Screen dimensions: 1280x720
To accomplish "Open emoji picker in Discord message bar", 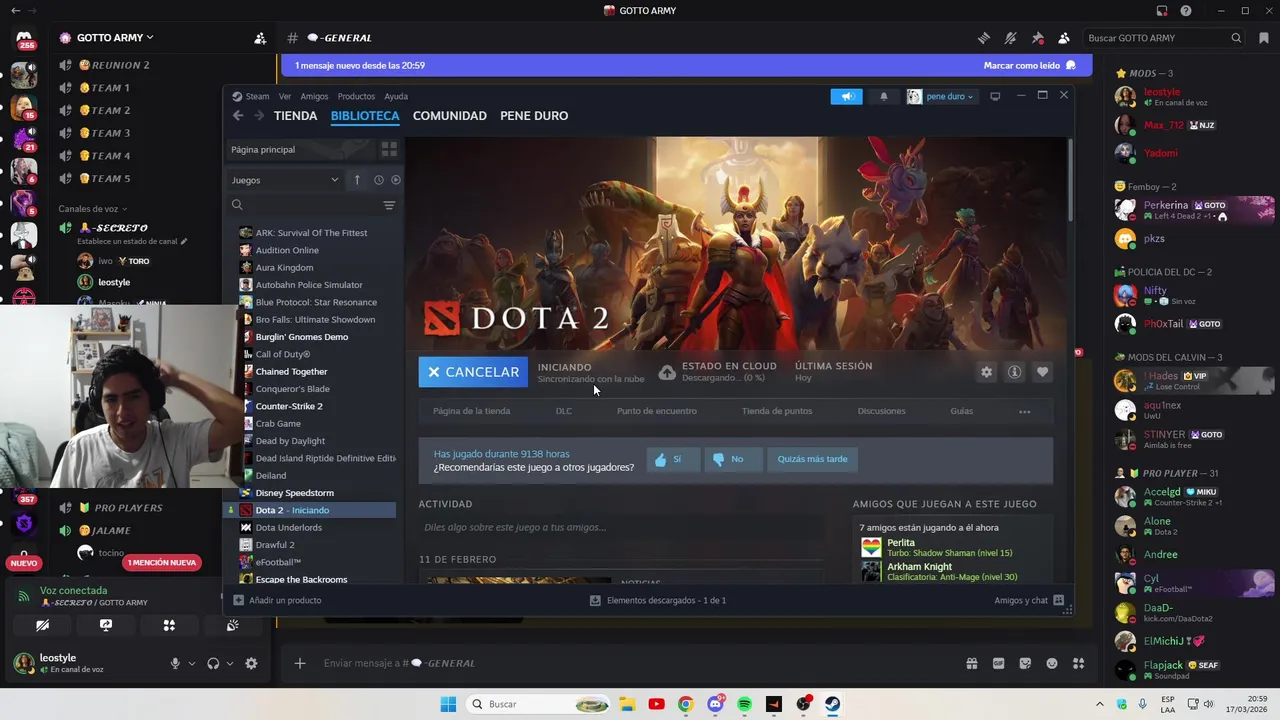I will pos(1052,663).
